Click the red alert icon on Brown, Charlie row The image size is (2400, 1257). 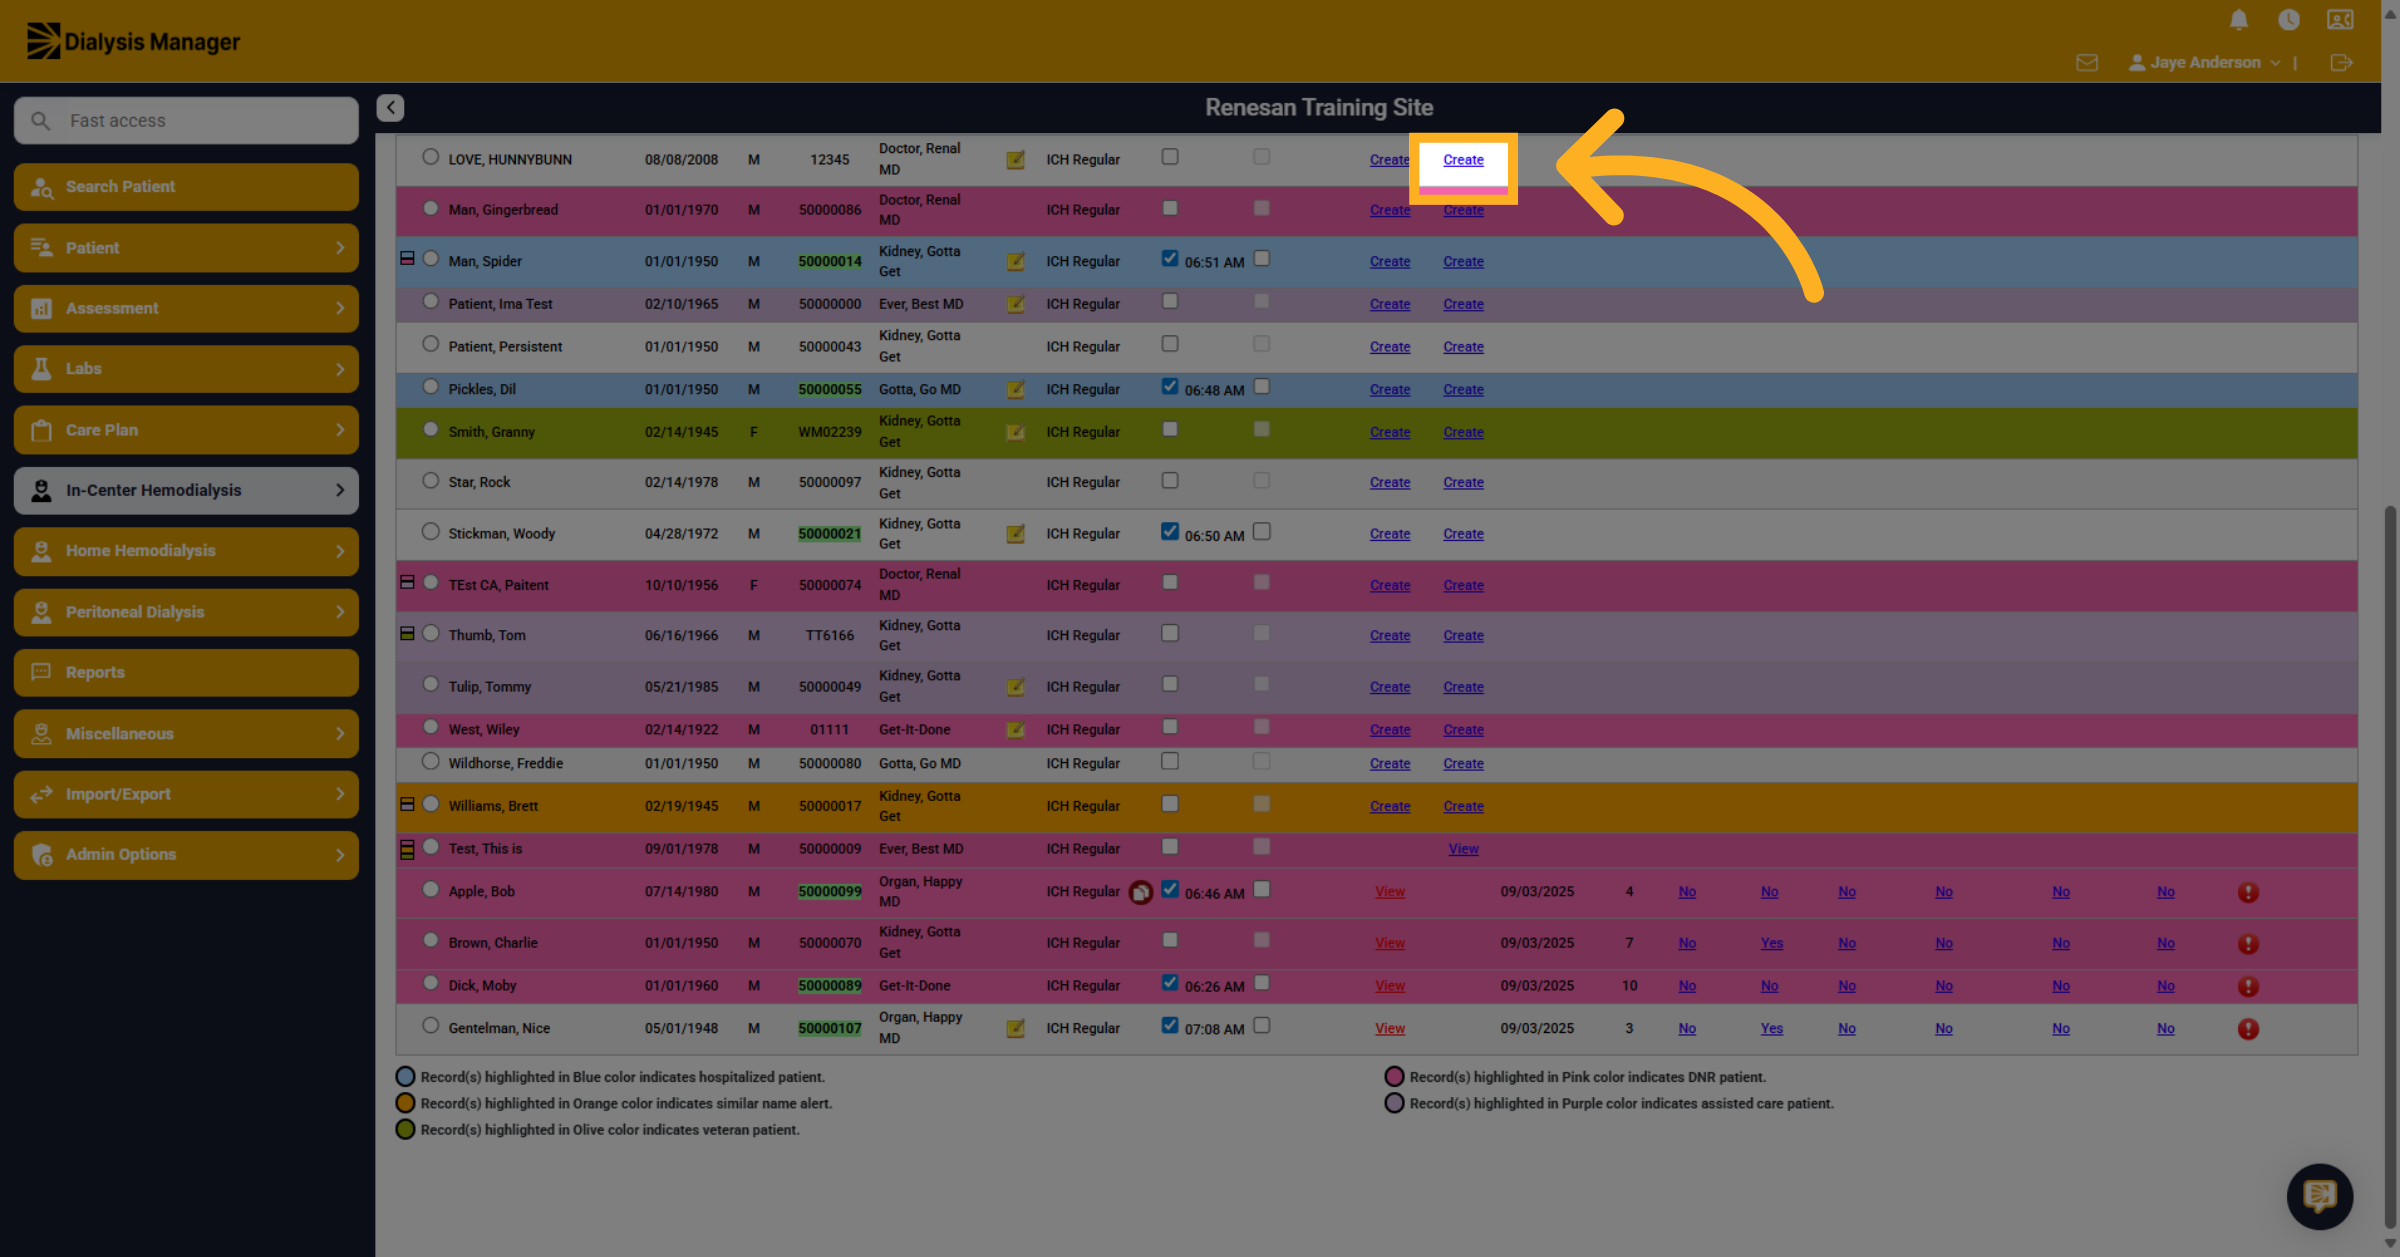coord(2248,943)
